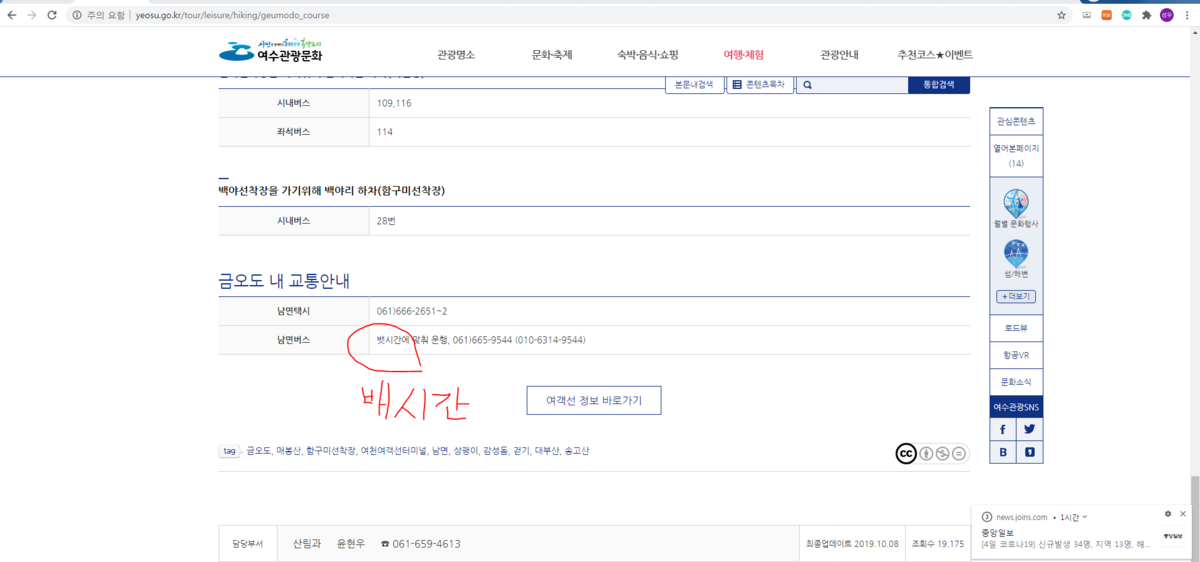The height and width of the screenshot is (562, 1200).
Task: Open the Facebook SNS icon
Action: (x=1003, y=429)
